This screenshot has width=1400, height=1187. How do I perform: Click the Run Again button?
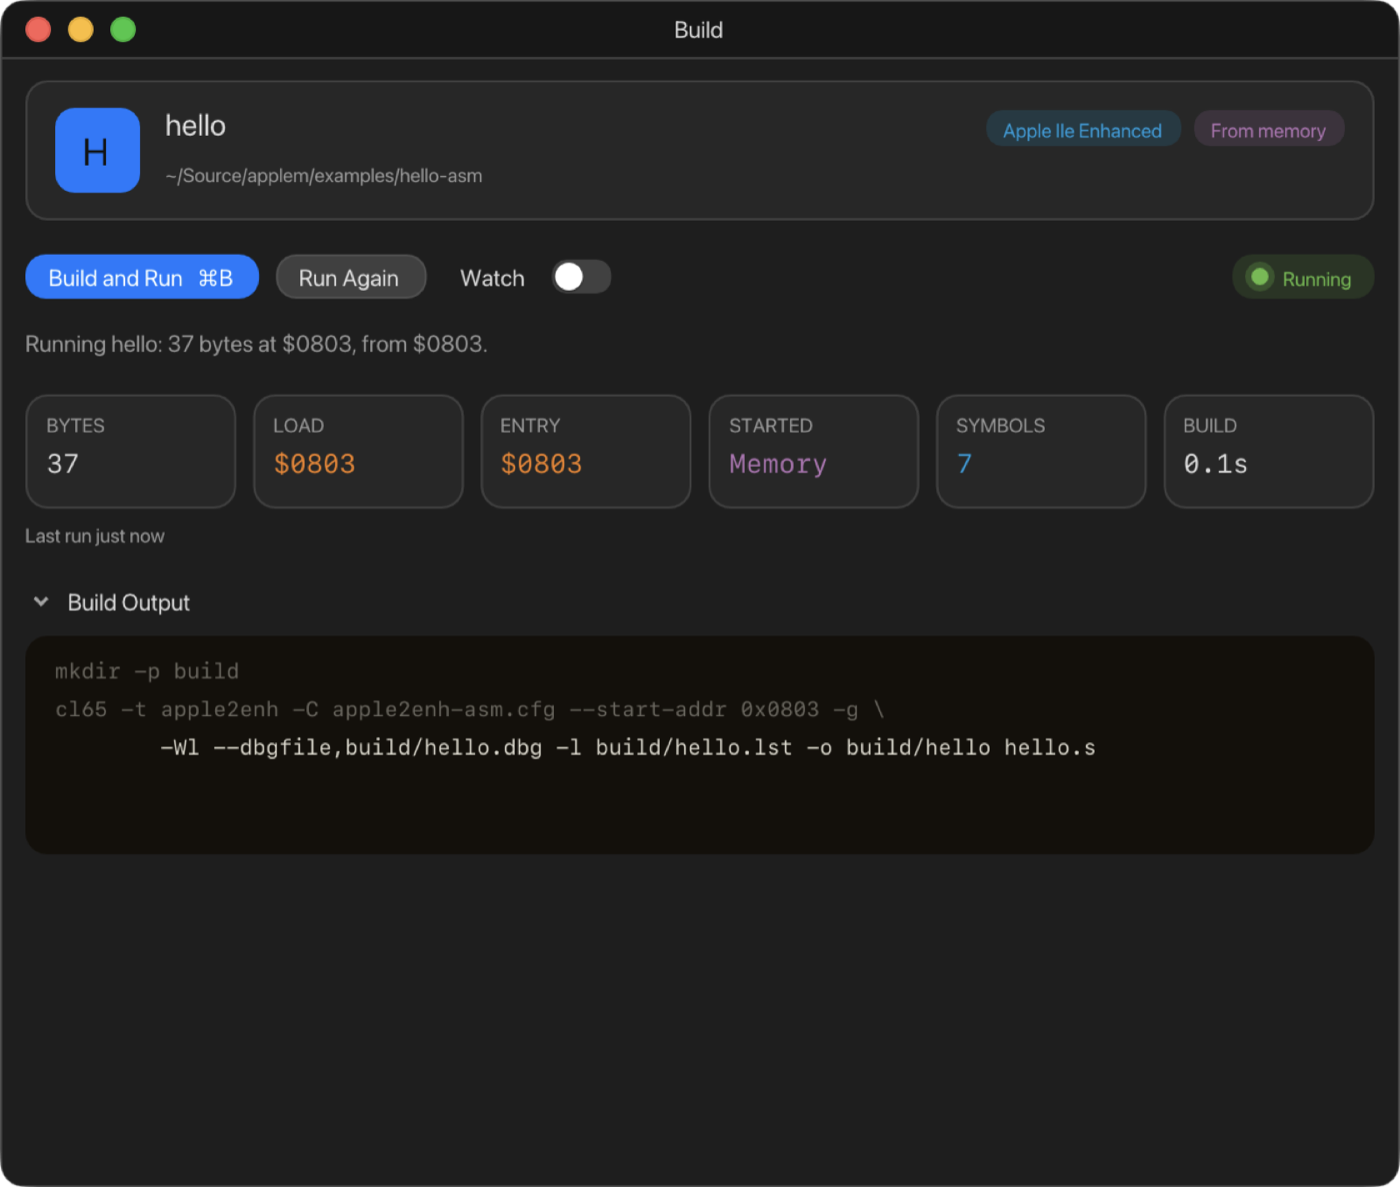[x=351, y=277]
